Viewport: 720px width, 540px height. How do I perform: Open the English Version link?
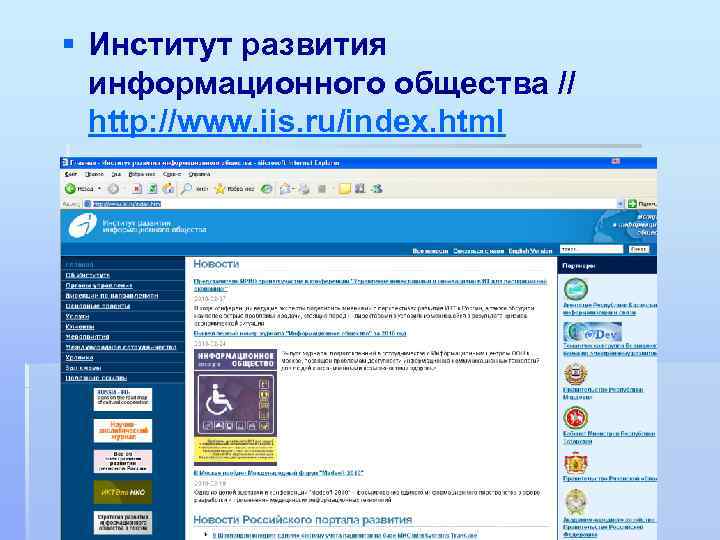pos(530,251)
